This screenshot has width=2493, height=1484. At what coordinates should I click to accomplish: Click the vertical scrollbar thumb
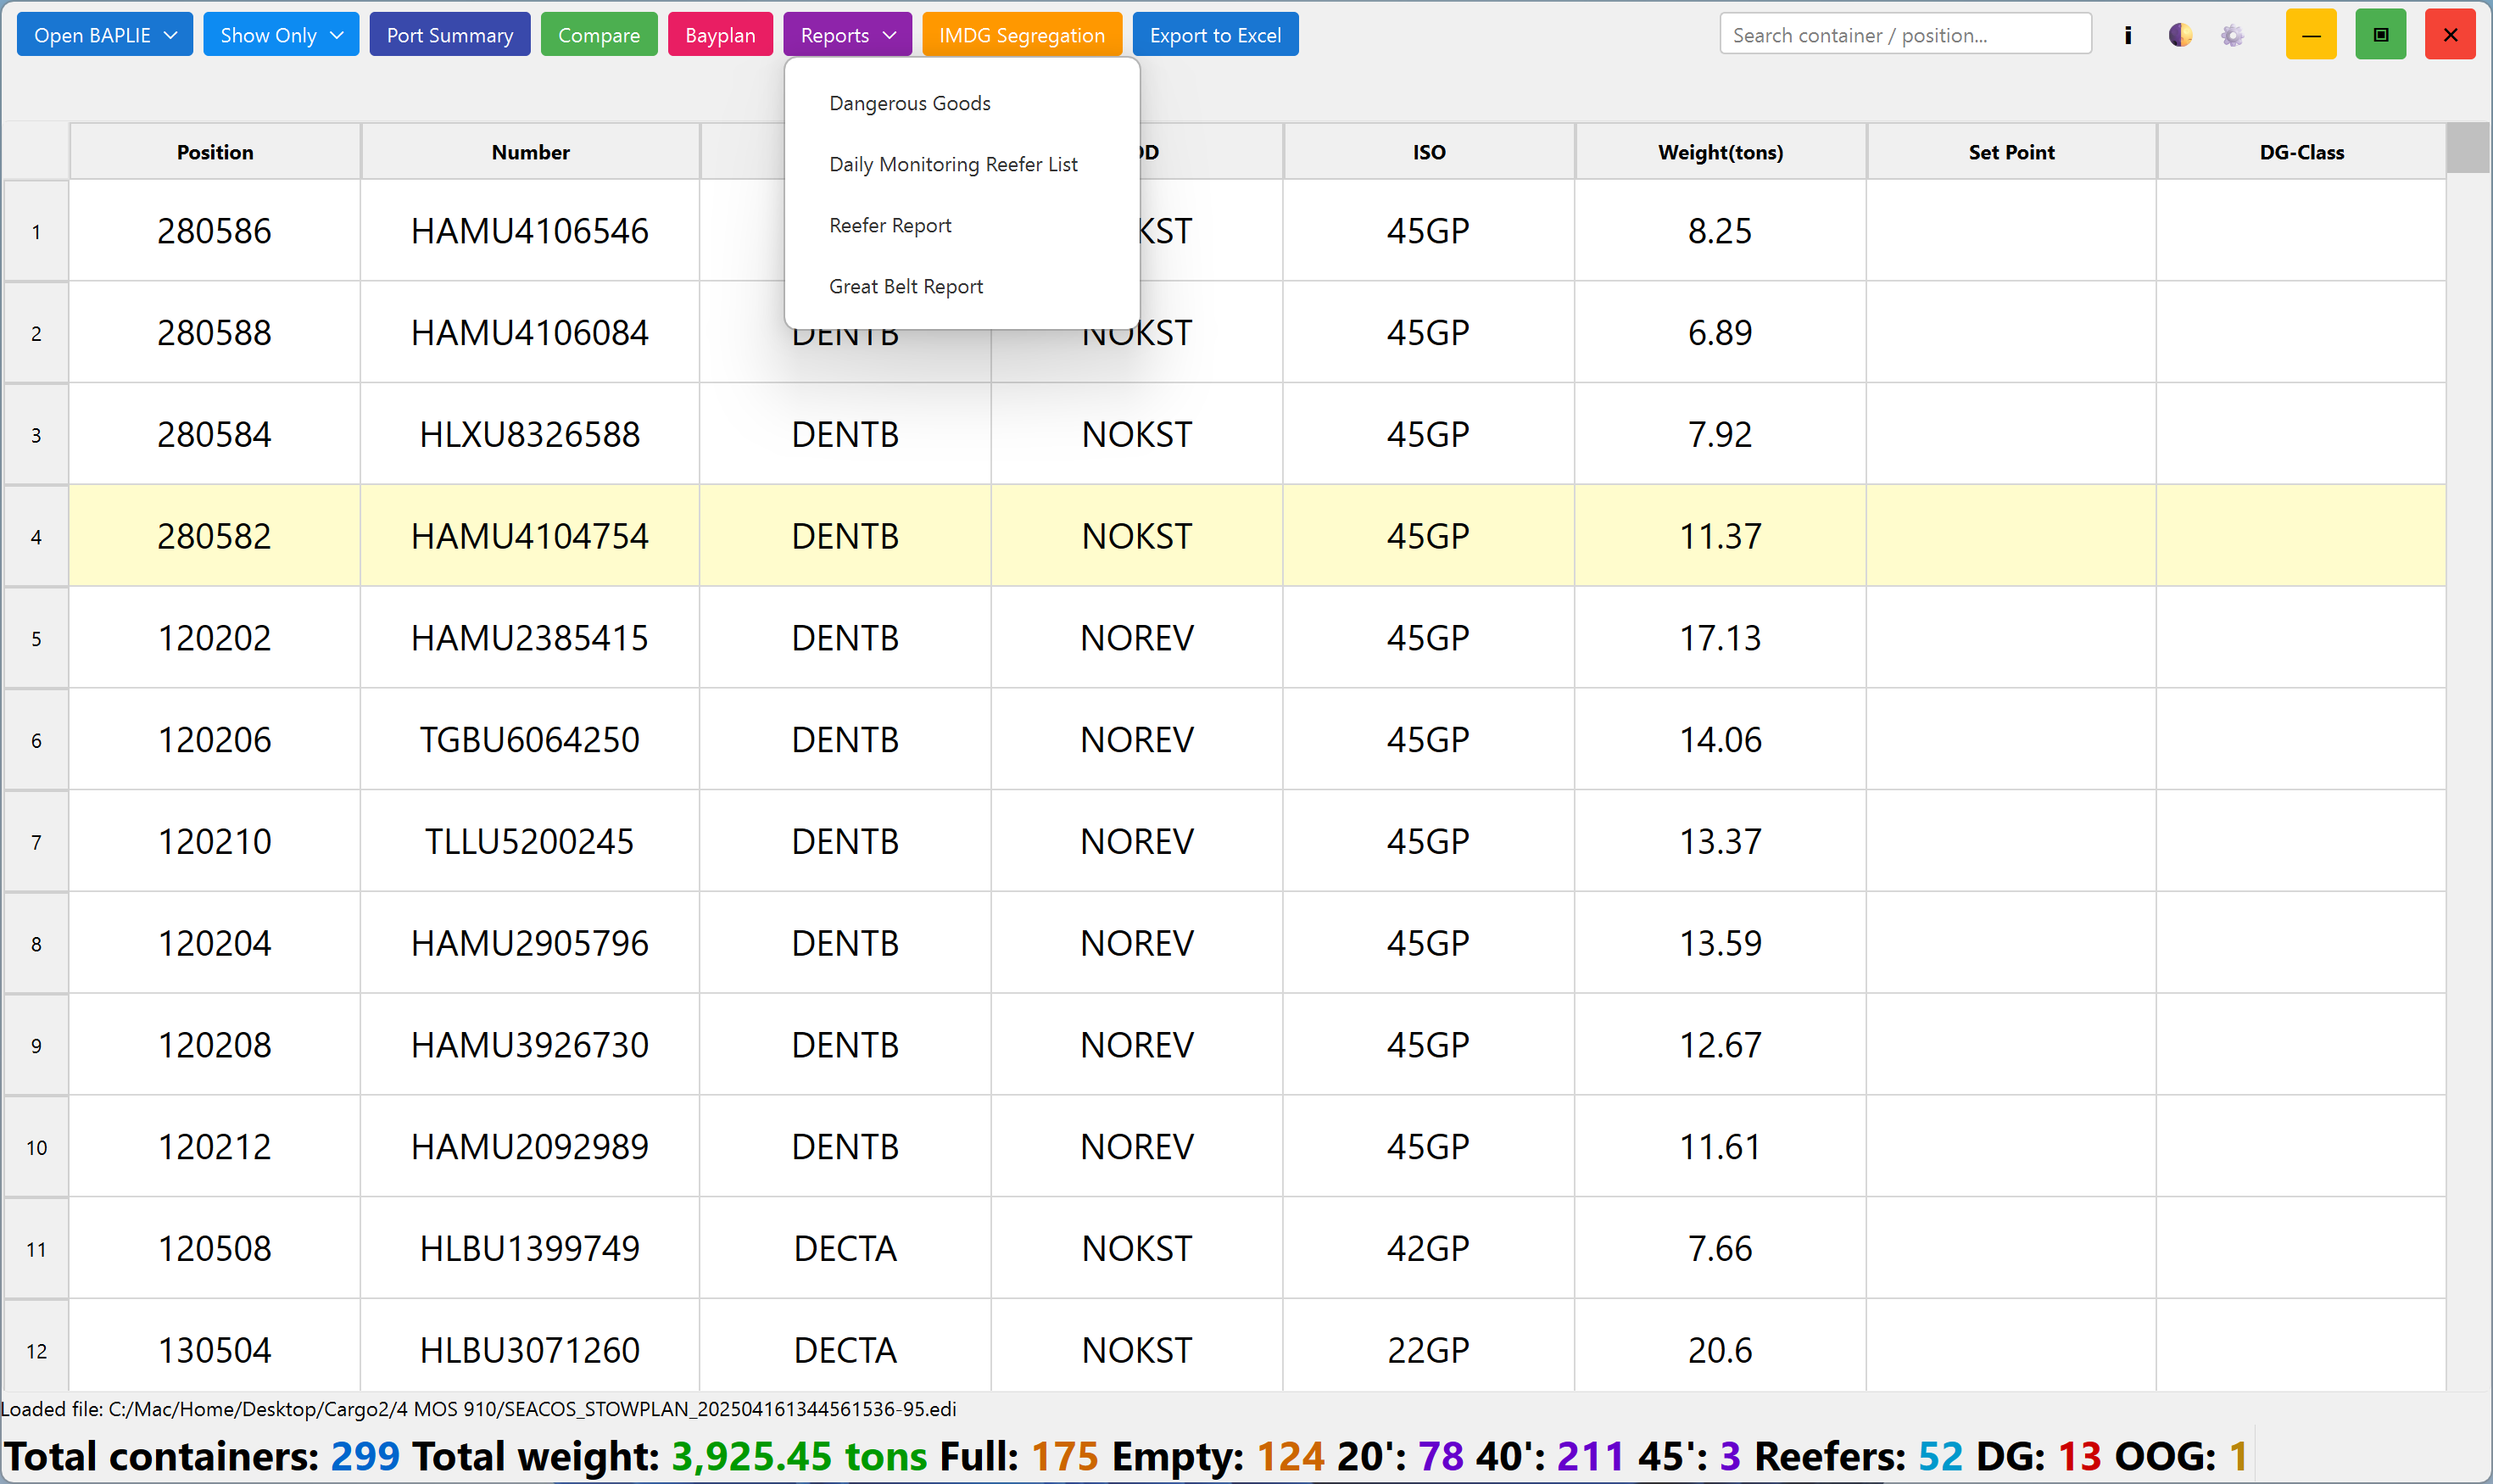click(2467, 148)
